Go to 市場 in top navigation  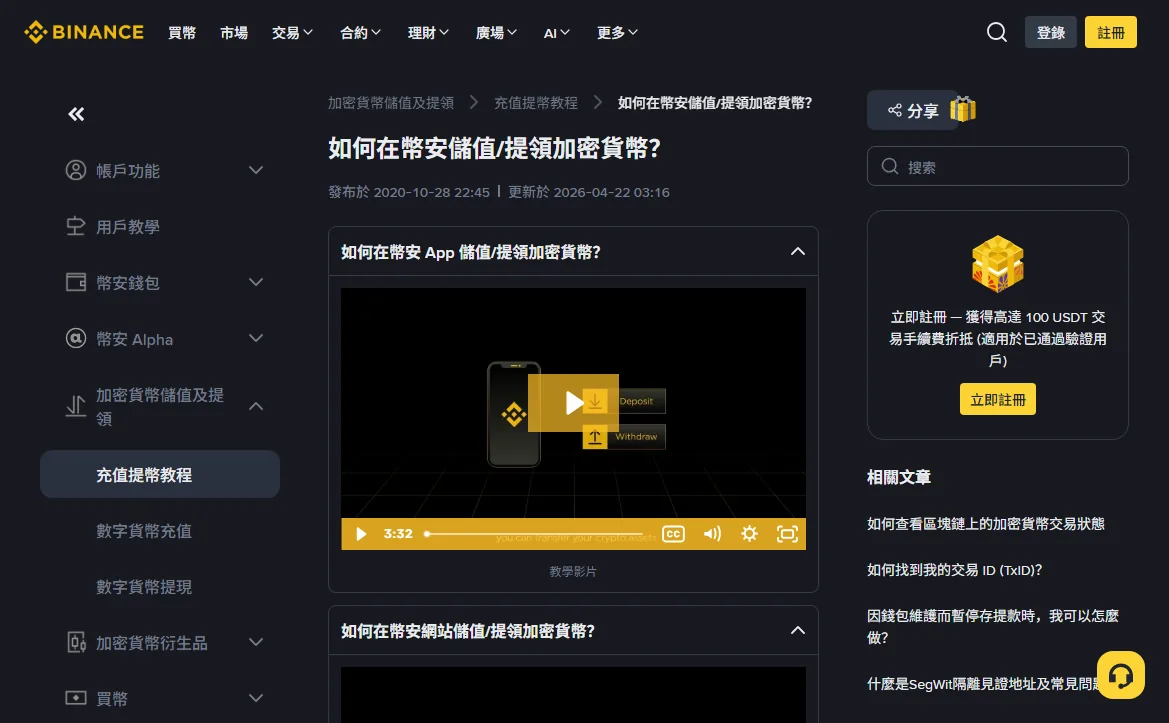234,32
